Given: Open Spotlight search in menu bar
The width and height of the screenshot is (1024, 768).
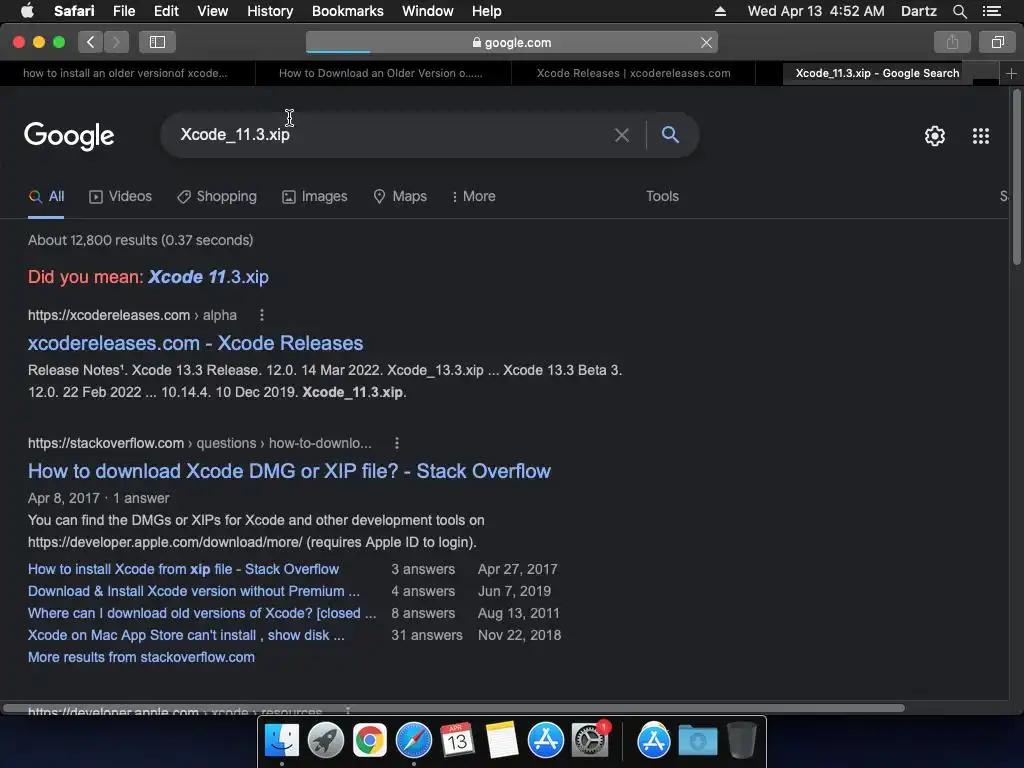Looking at the screenshot, I should pyautogui.click(x=959, y=11).
